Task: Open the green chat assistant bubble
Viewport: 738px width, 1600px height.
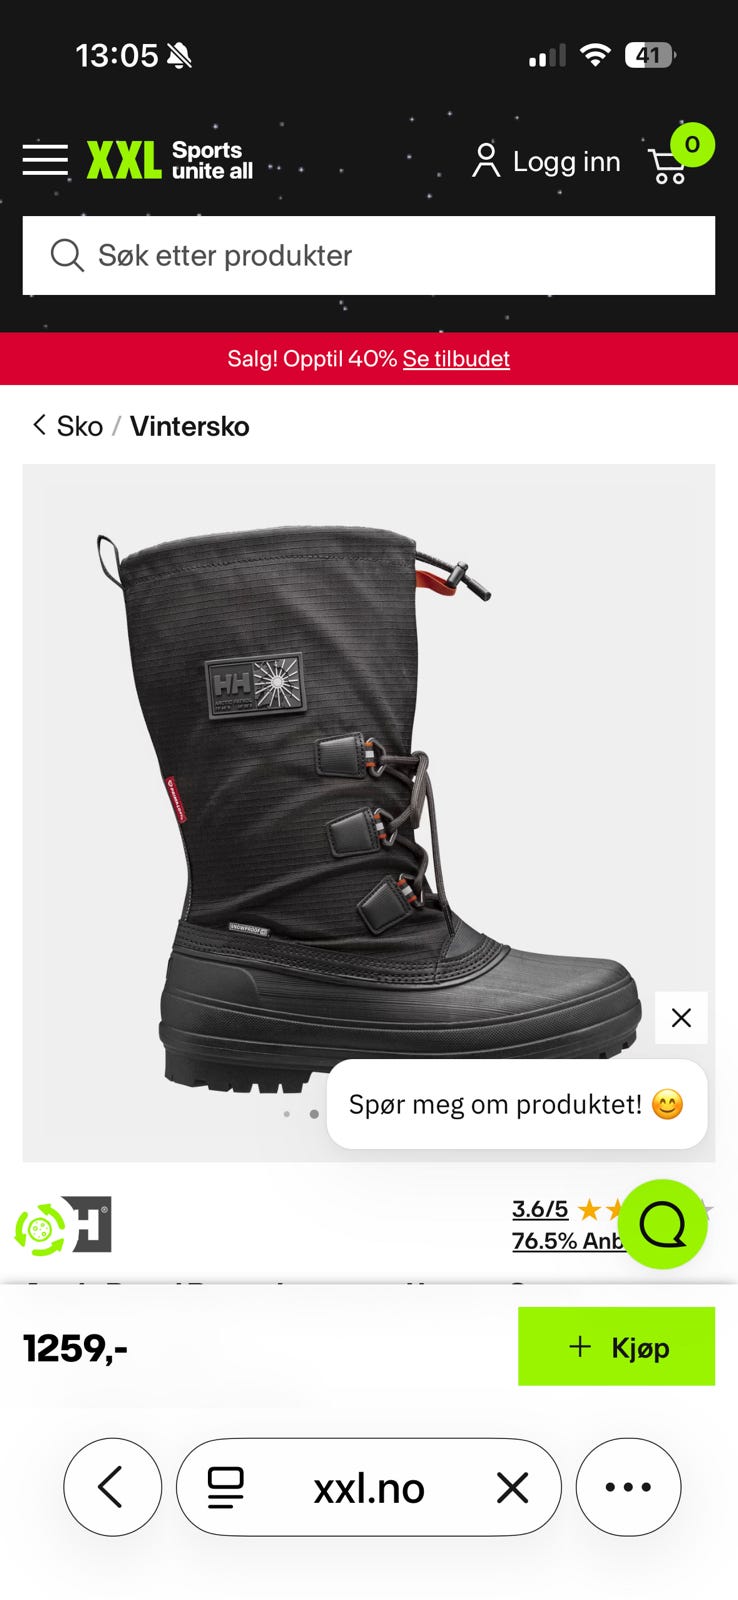Action: click(x=662, y=1224)
